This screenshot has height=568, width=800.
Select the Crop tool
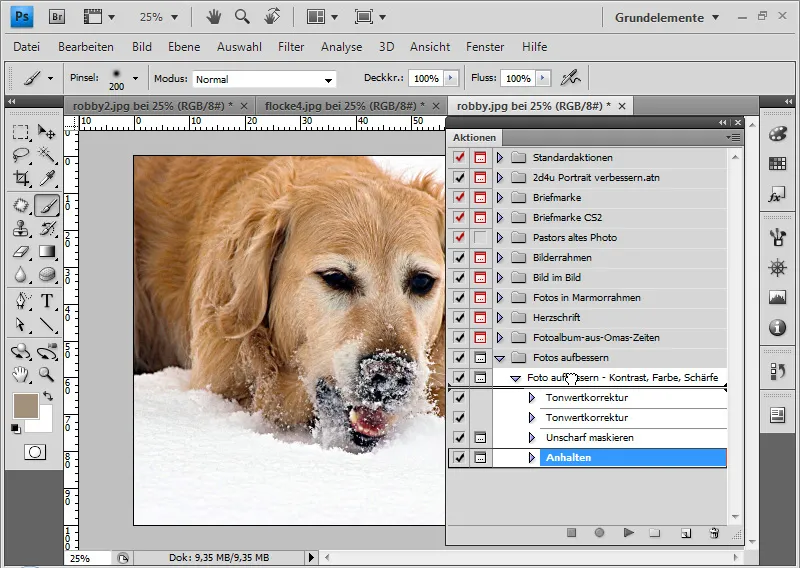[20, 178]
